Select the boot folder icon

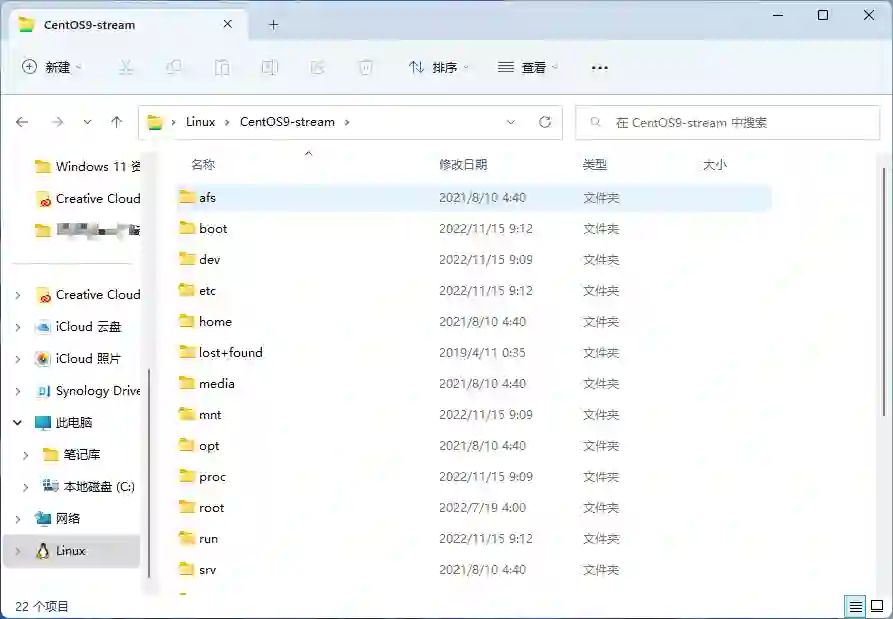tap(187, 228)
